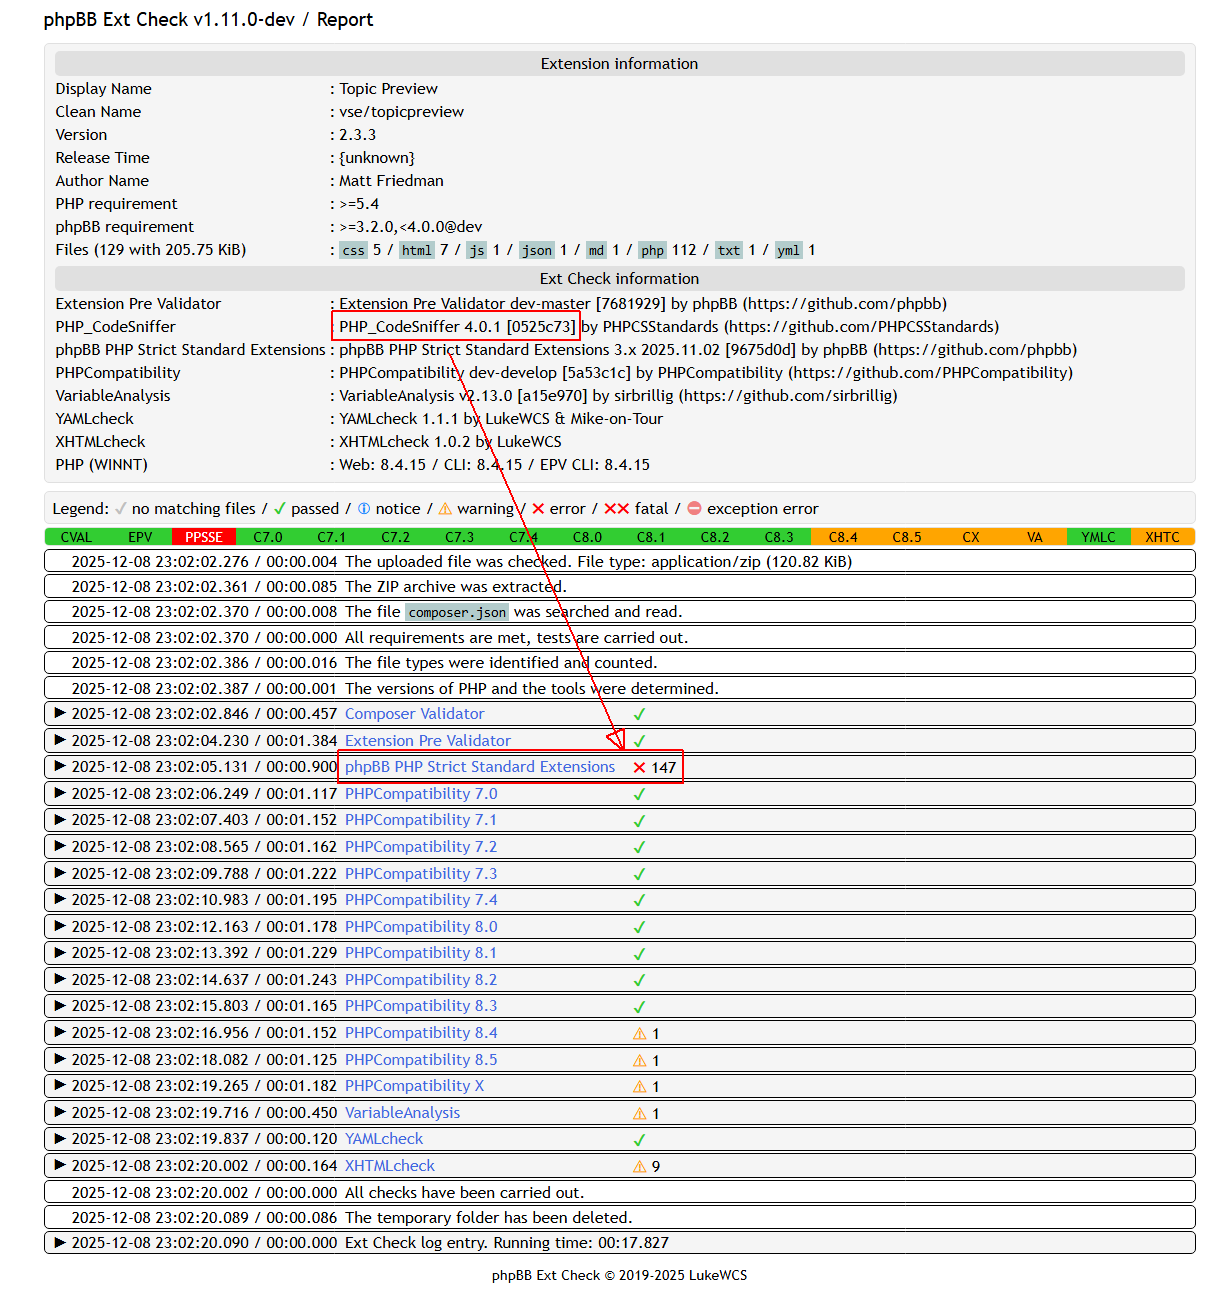Expand the Ext Check log entry row
Image resolution: width=1224 pixels, height=1291 pixels.
tap(60, 1242)
